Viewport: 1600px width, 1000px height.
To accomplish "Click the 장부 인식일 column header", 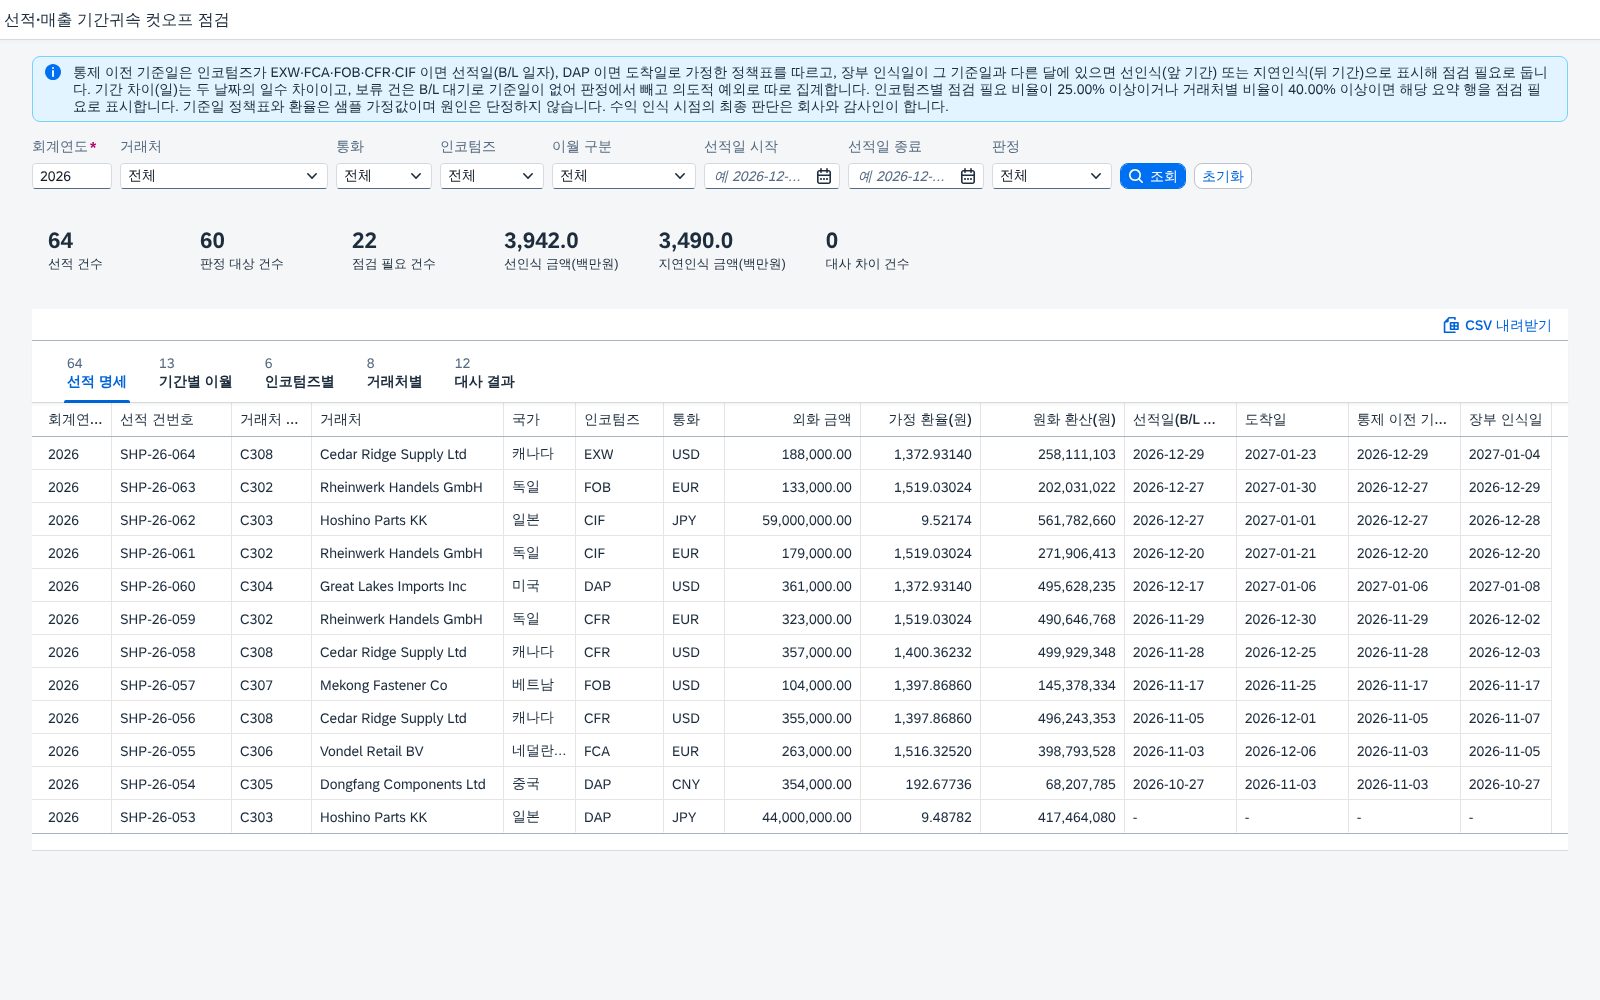I will pyautogui.click(x=1505, y=420).
